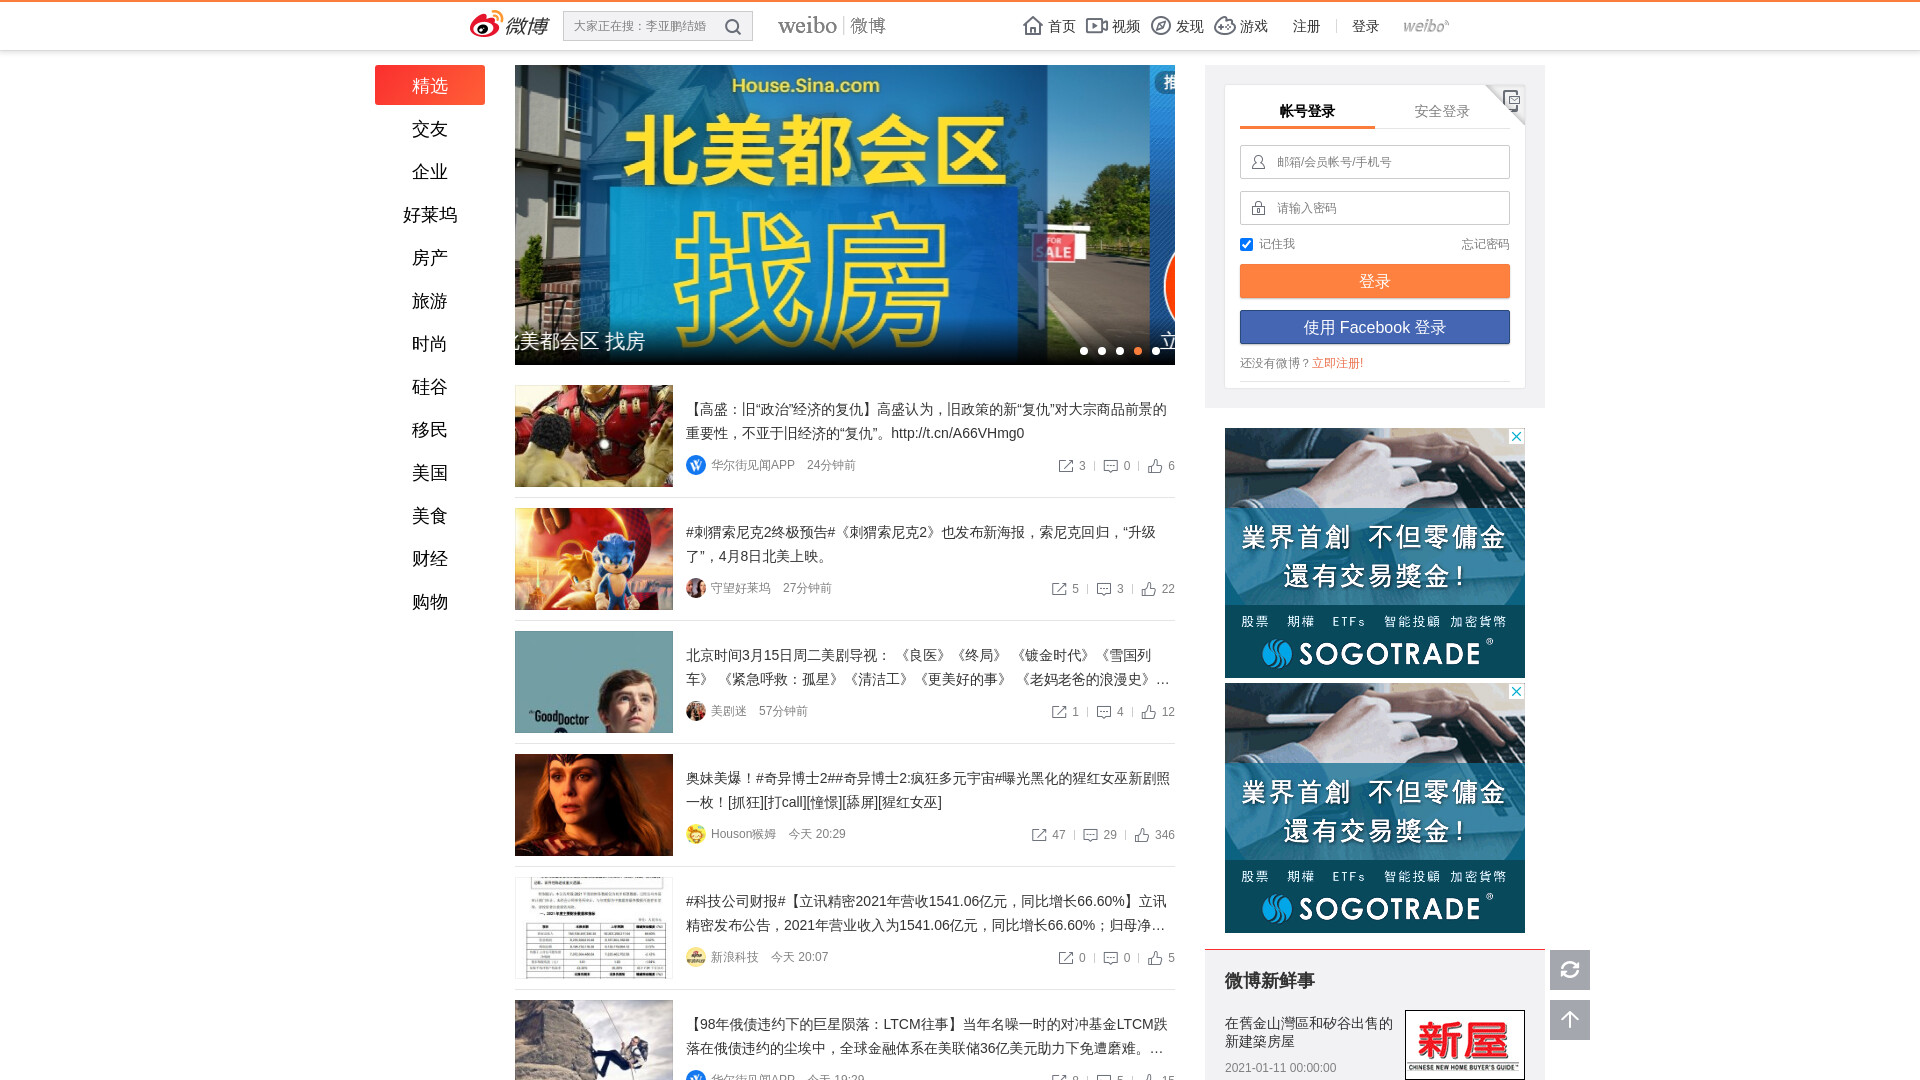Click the refresh icon button
Screen dimensions: 1920x1080
pos(1570,970)
